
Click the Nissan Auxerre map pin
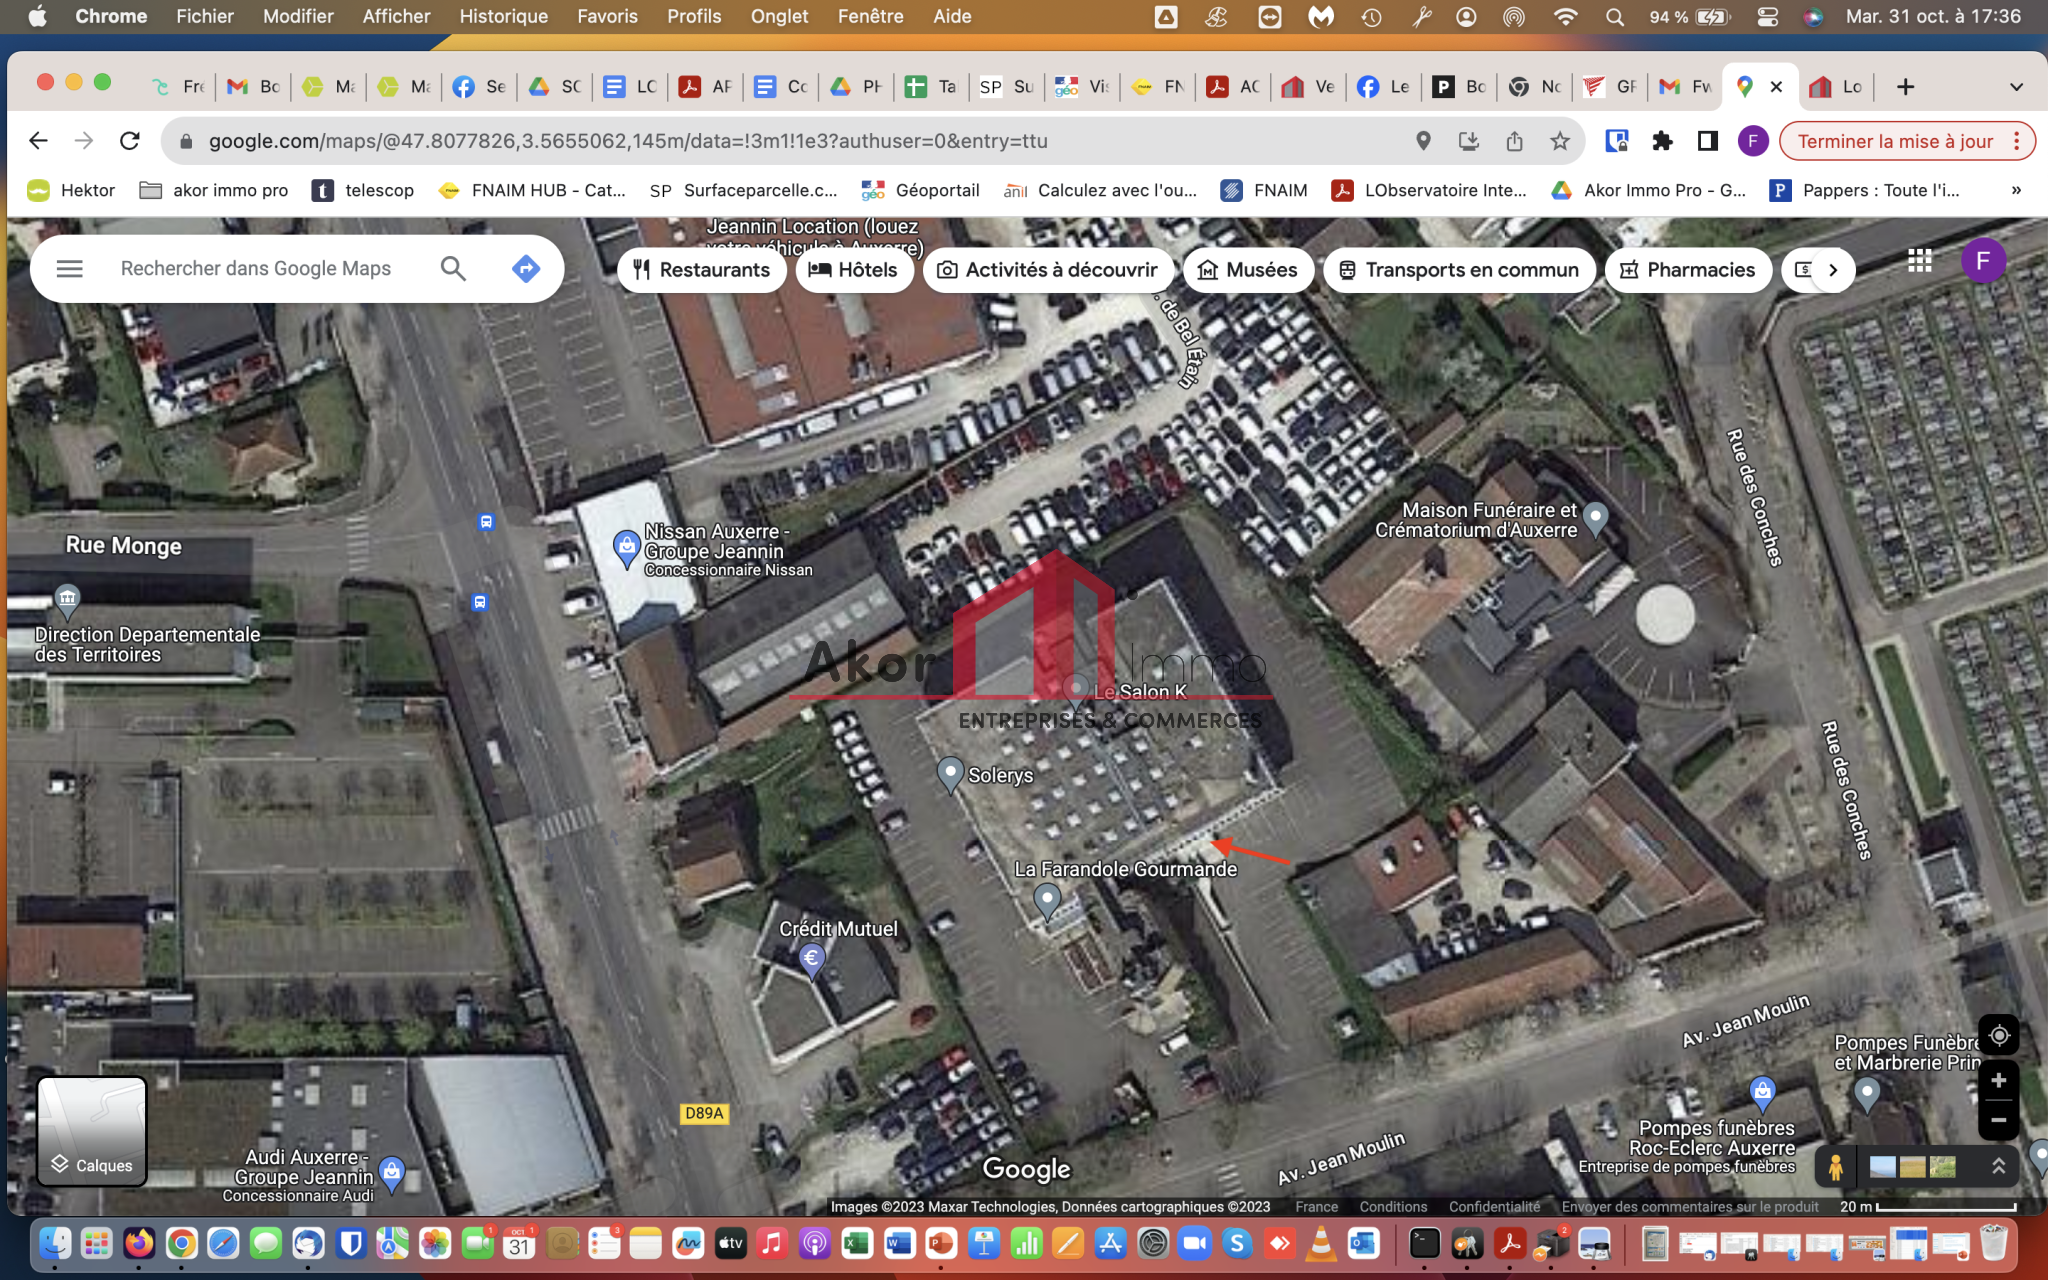pyautogui.click(x=626, y=549)
